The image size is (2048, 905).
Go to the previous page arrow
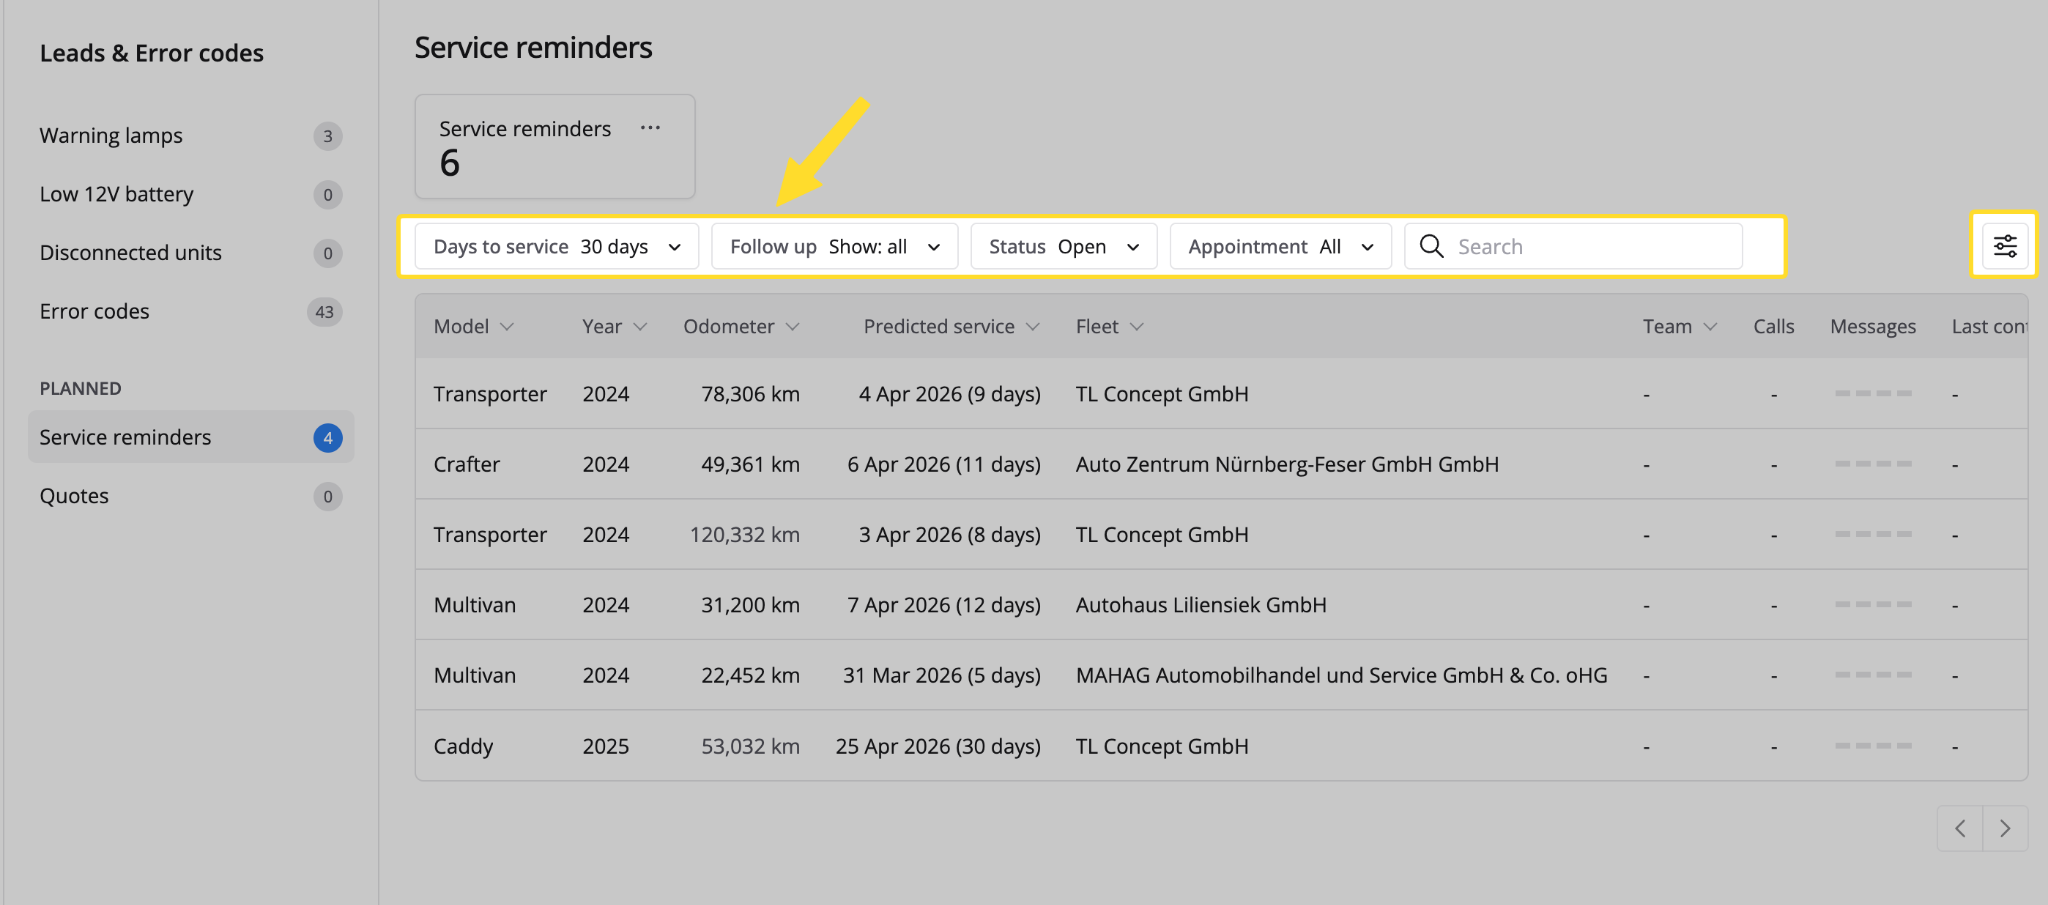(1960, 828)
